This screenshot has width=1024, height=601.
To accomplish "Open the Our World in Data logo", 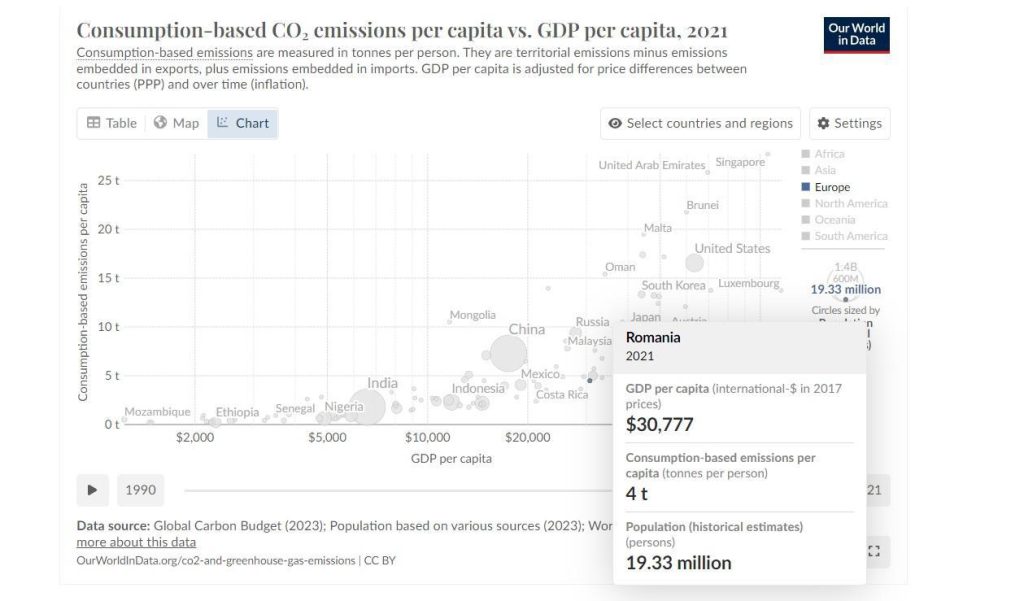I will point(856,35).
